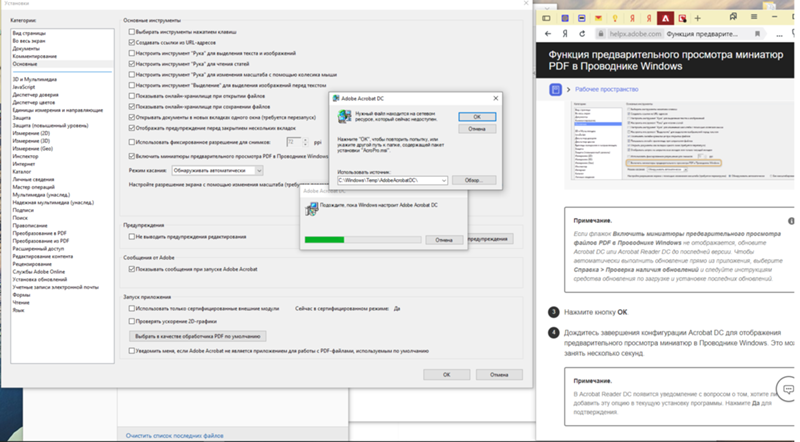
Task: Add a new browser tab with plus
Action: coord(697,18)
